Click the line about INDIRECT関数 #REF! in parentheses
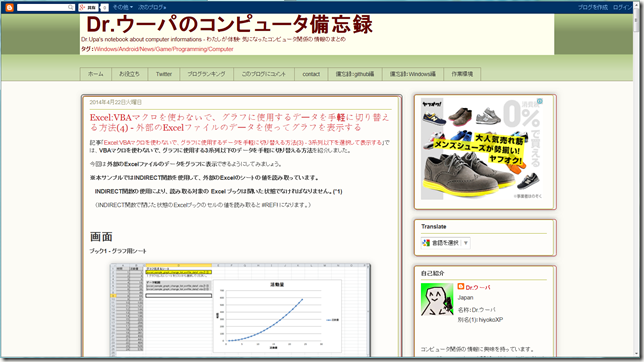 pyautogui.click(x=202, y=205)
